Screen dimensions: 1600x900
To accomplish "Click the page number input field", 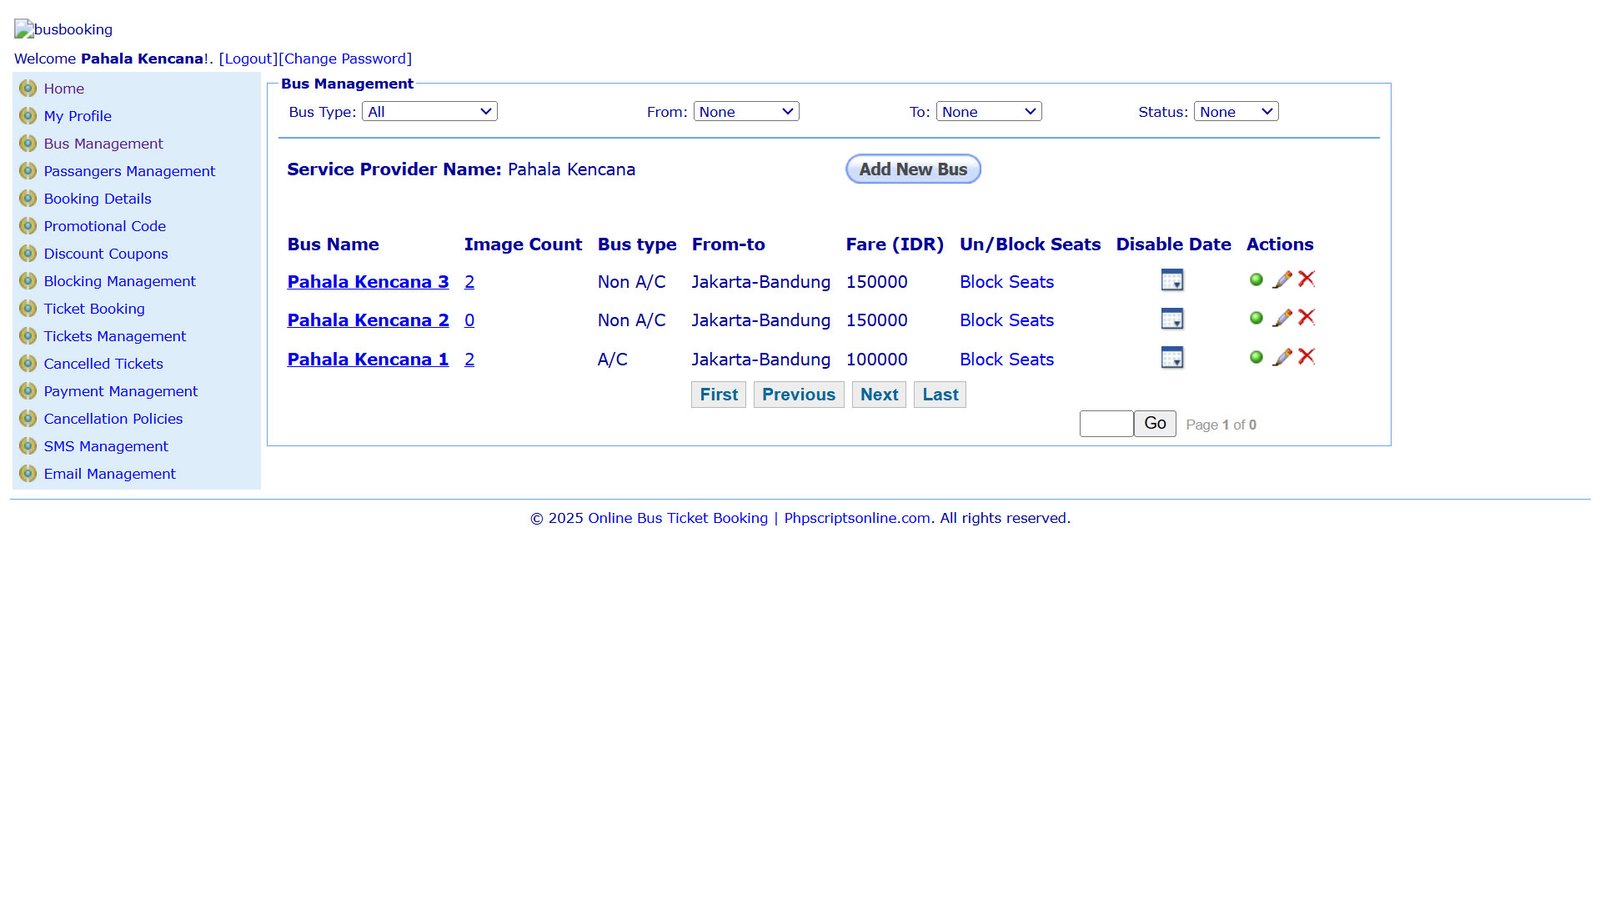I will pos(1106,423).
